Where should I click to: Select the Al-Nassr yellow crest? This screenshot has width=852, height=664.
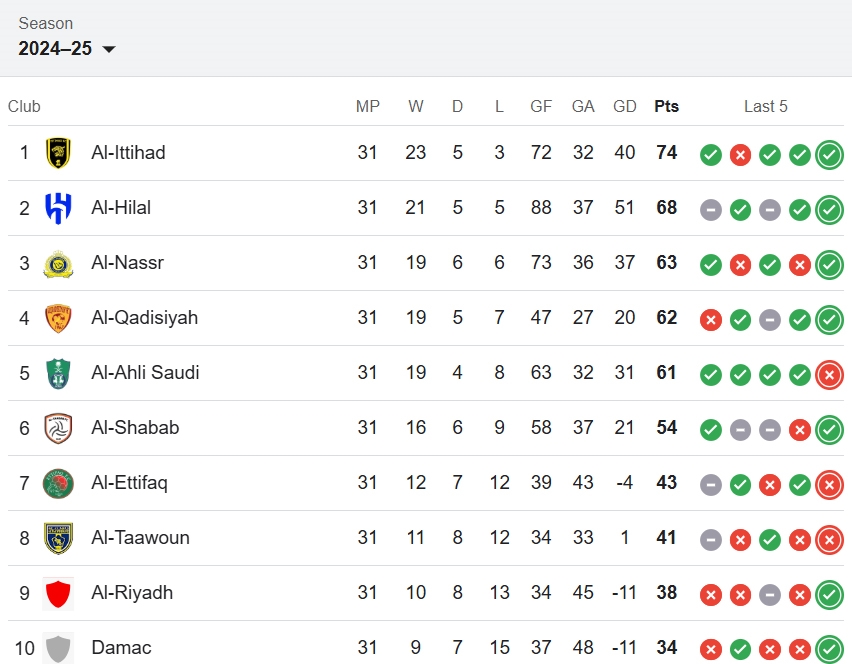58,264
